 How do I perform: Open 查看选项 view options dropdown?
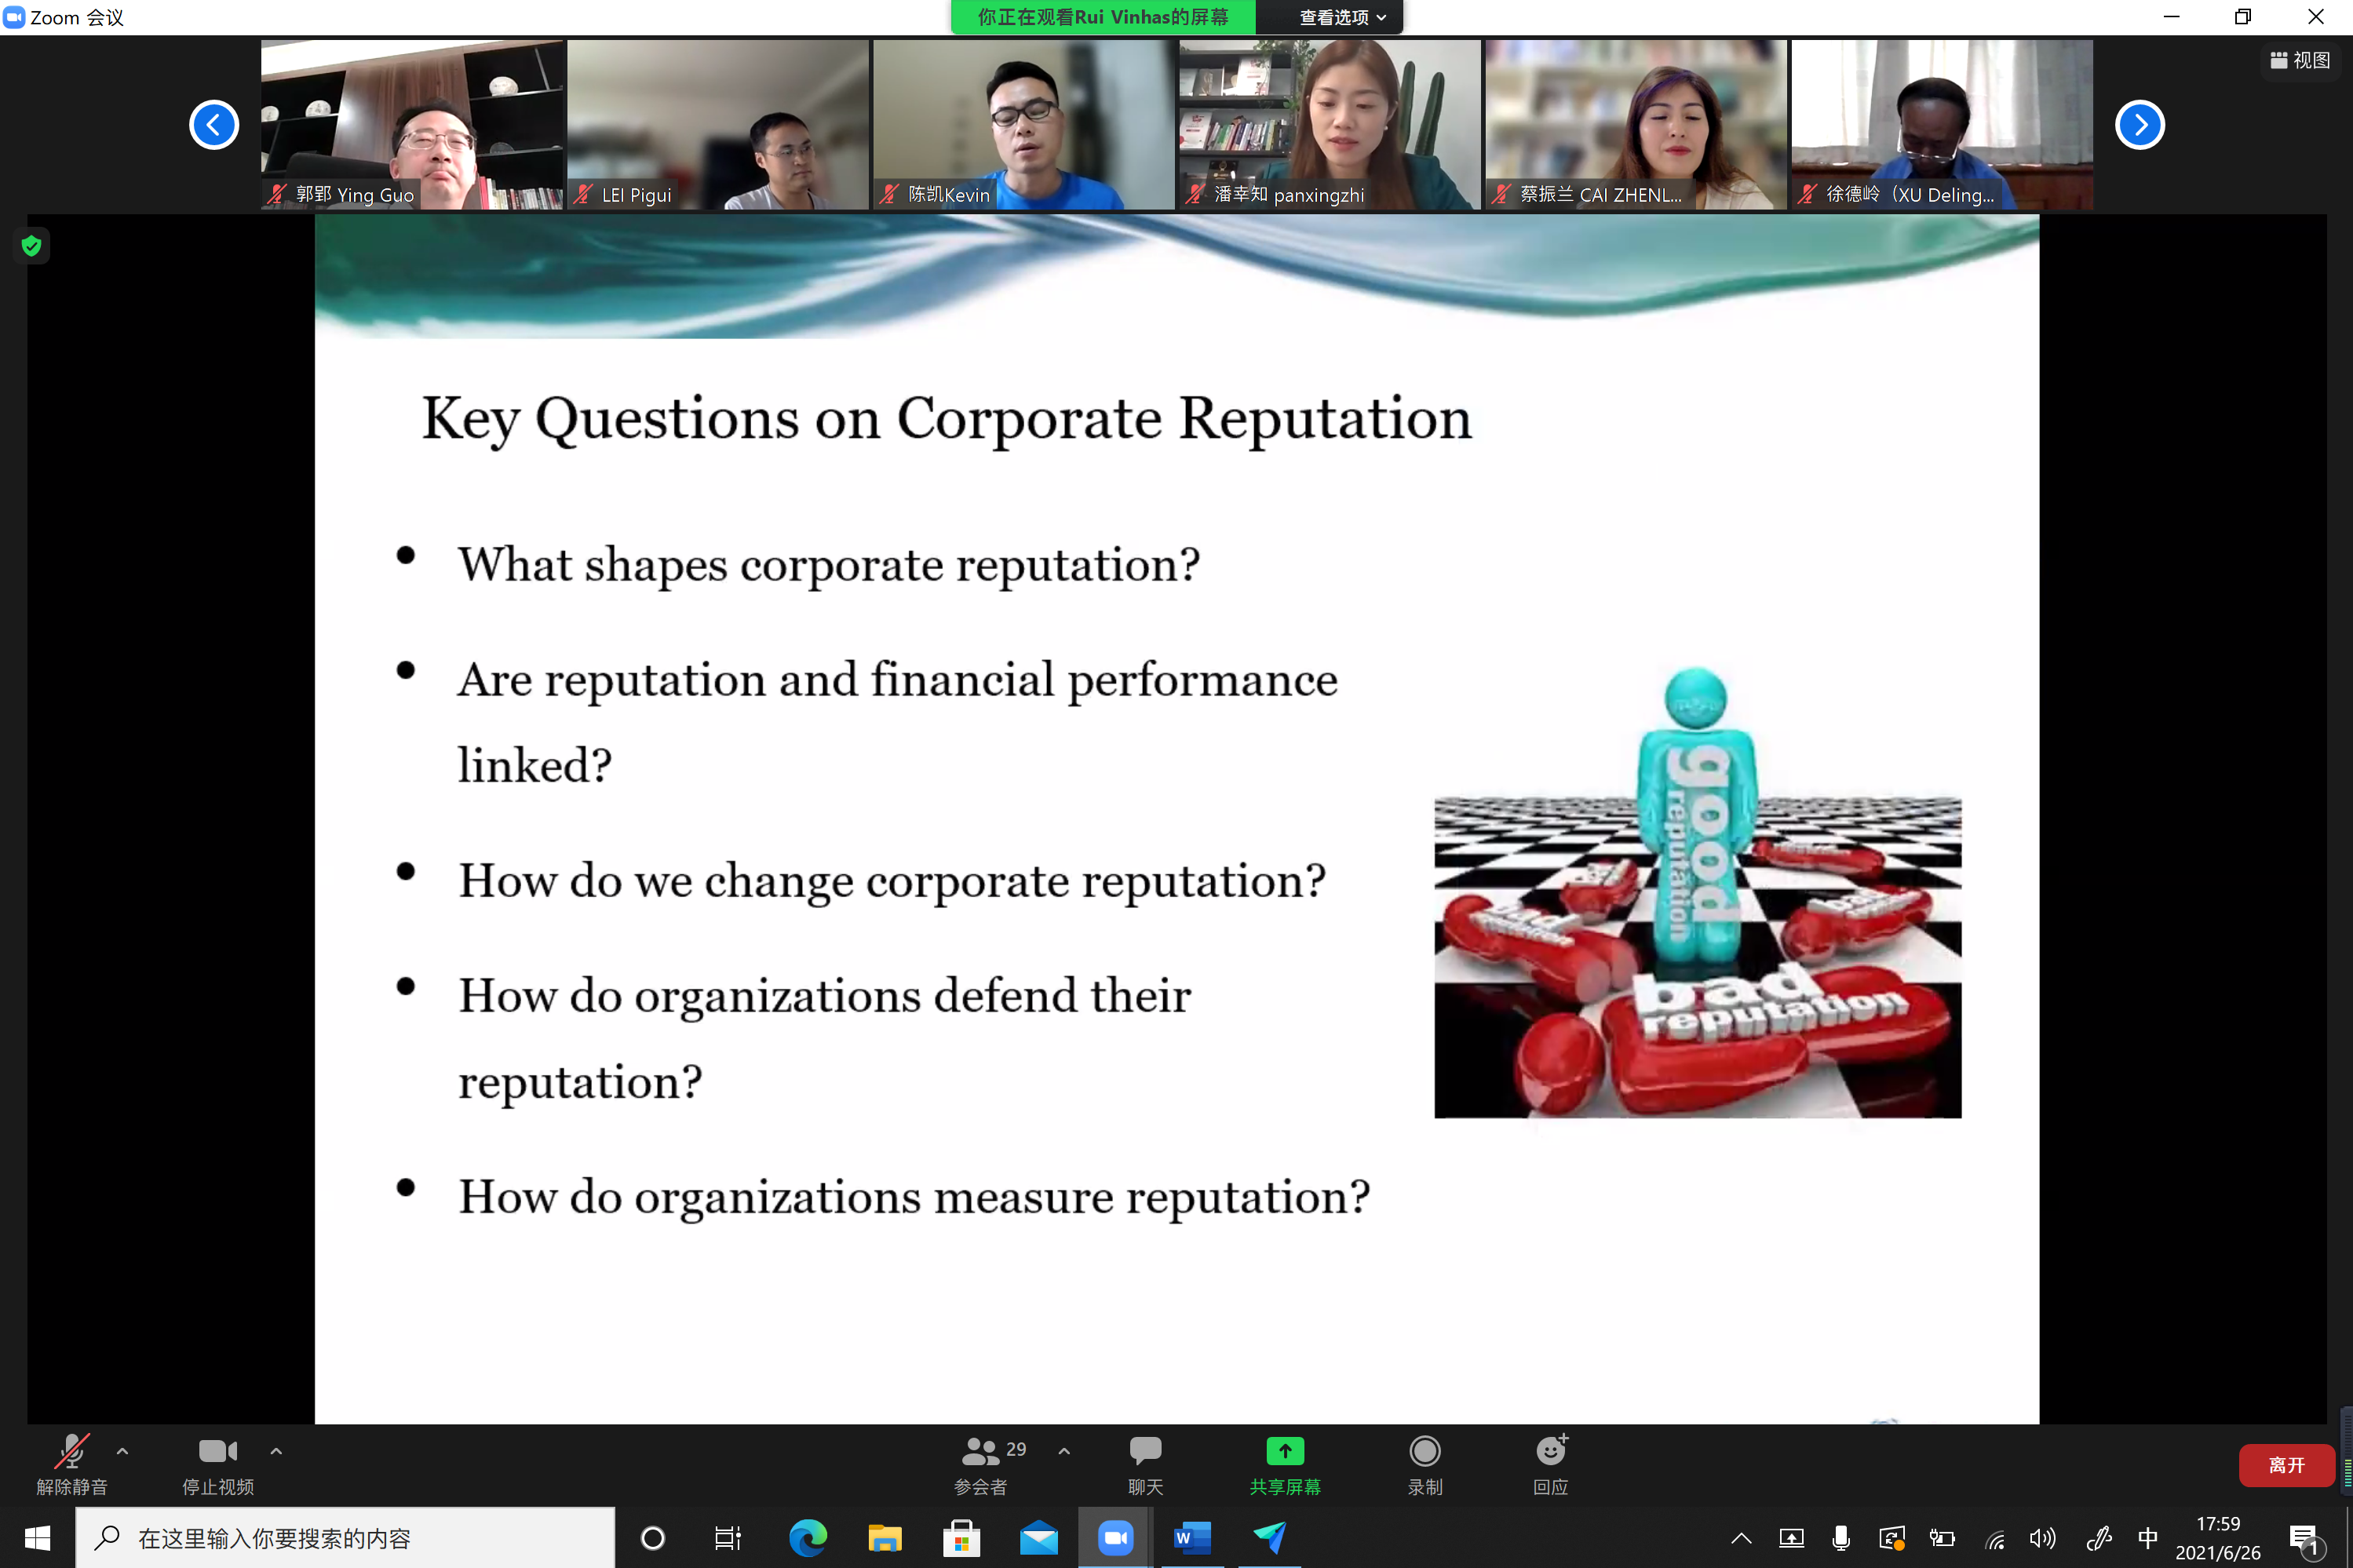coord(1341,17)
